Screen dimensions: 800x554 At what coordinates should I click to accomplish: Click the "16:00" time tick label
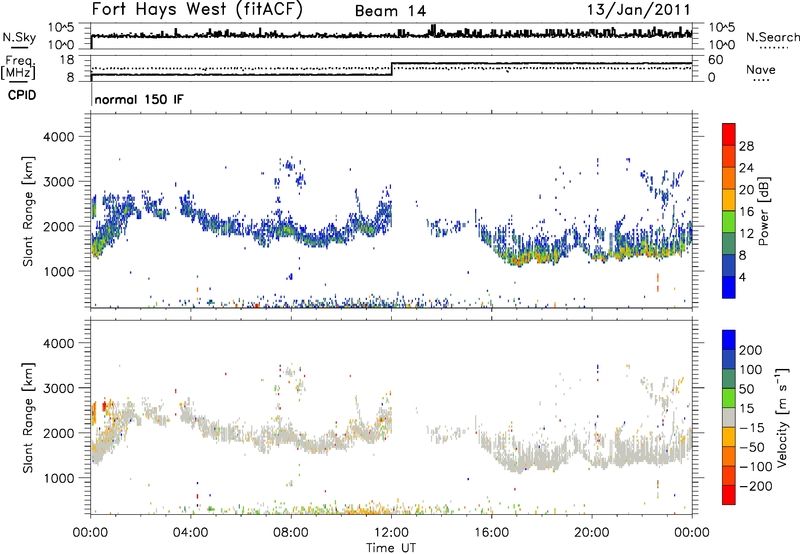click(491, 533)
